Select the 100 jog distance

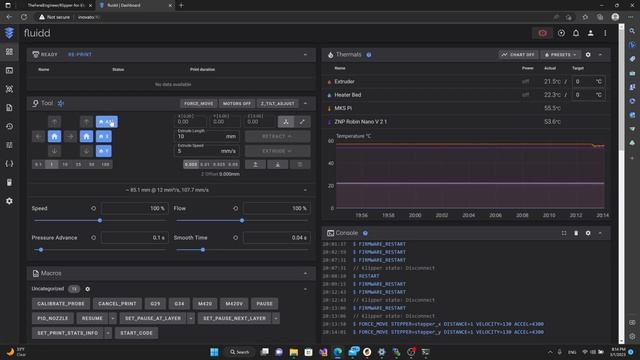pyautogui.click(x=105, y=164)
